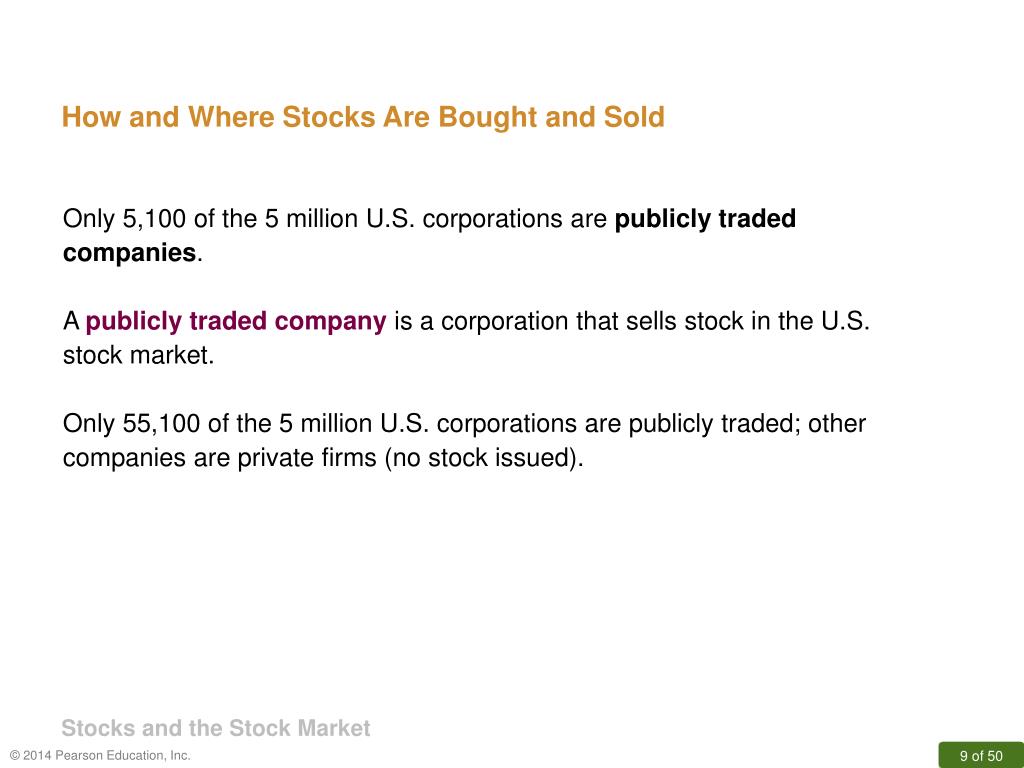Click the slide title about stocks bought and sold
This screenshot has height=768, width=1024.
pyautogui.click(x=363, y=118)
